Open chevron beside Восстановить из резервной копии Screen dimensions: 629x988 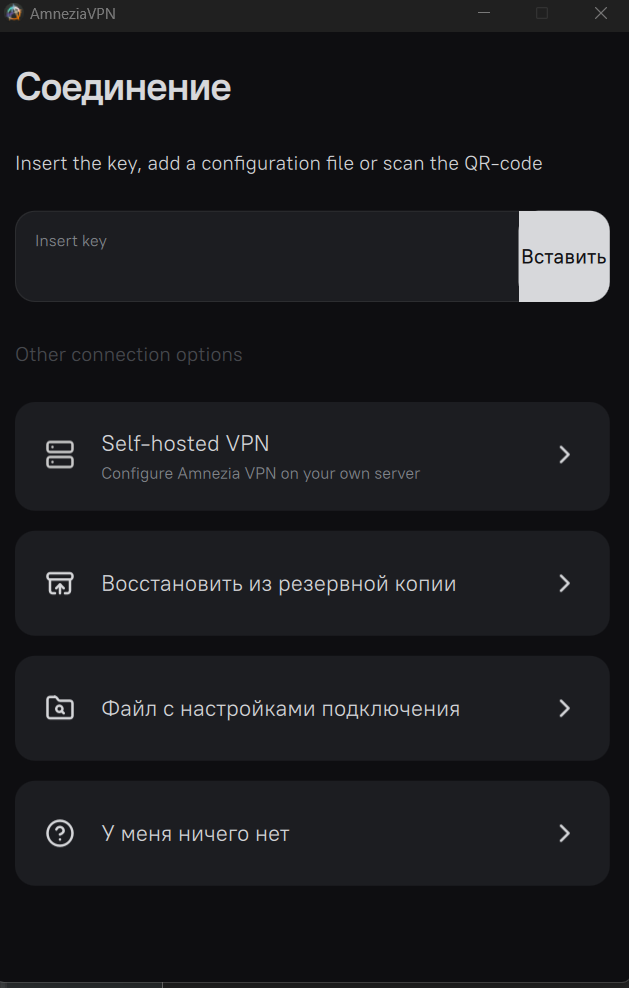(565, 583)
